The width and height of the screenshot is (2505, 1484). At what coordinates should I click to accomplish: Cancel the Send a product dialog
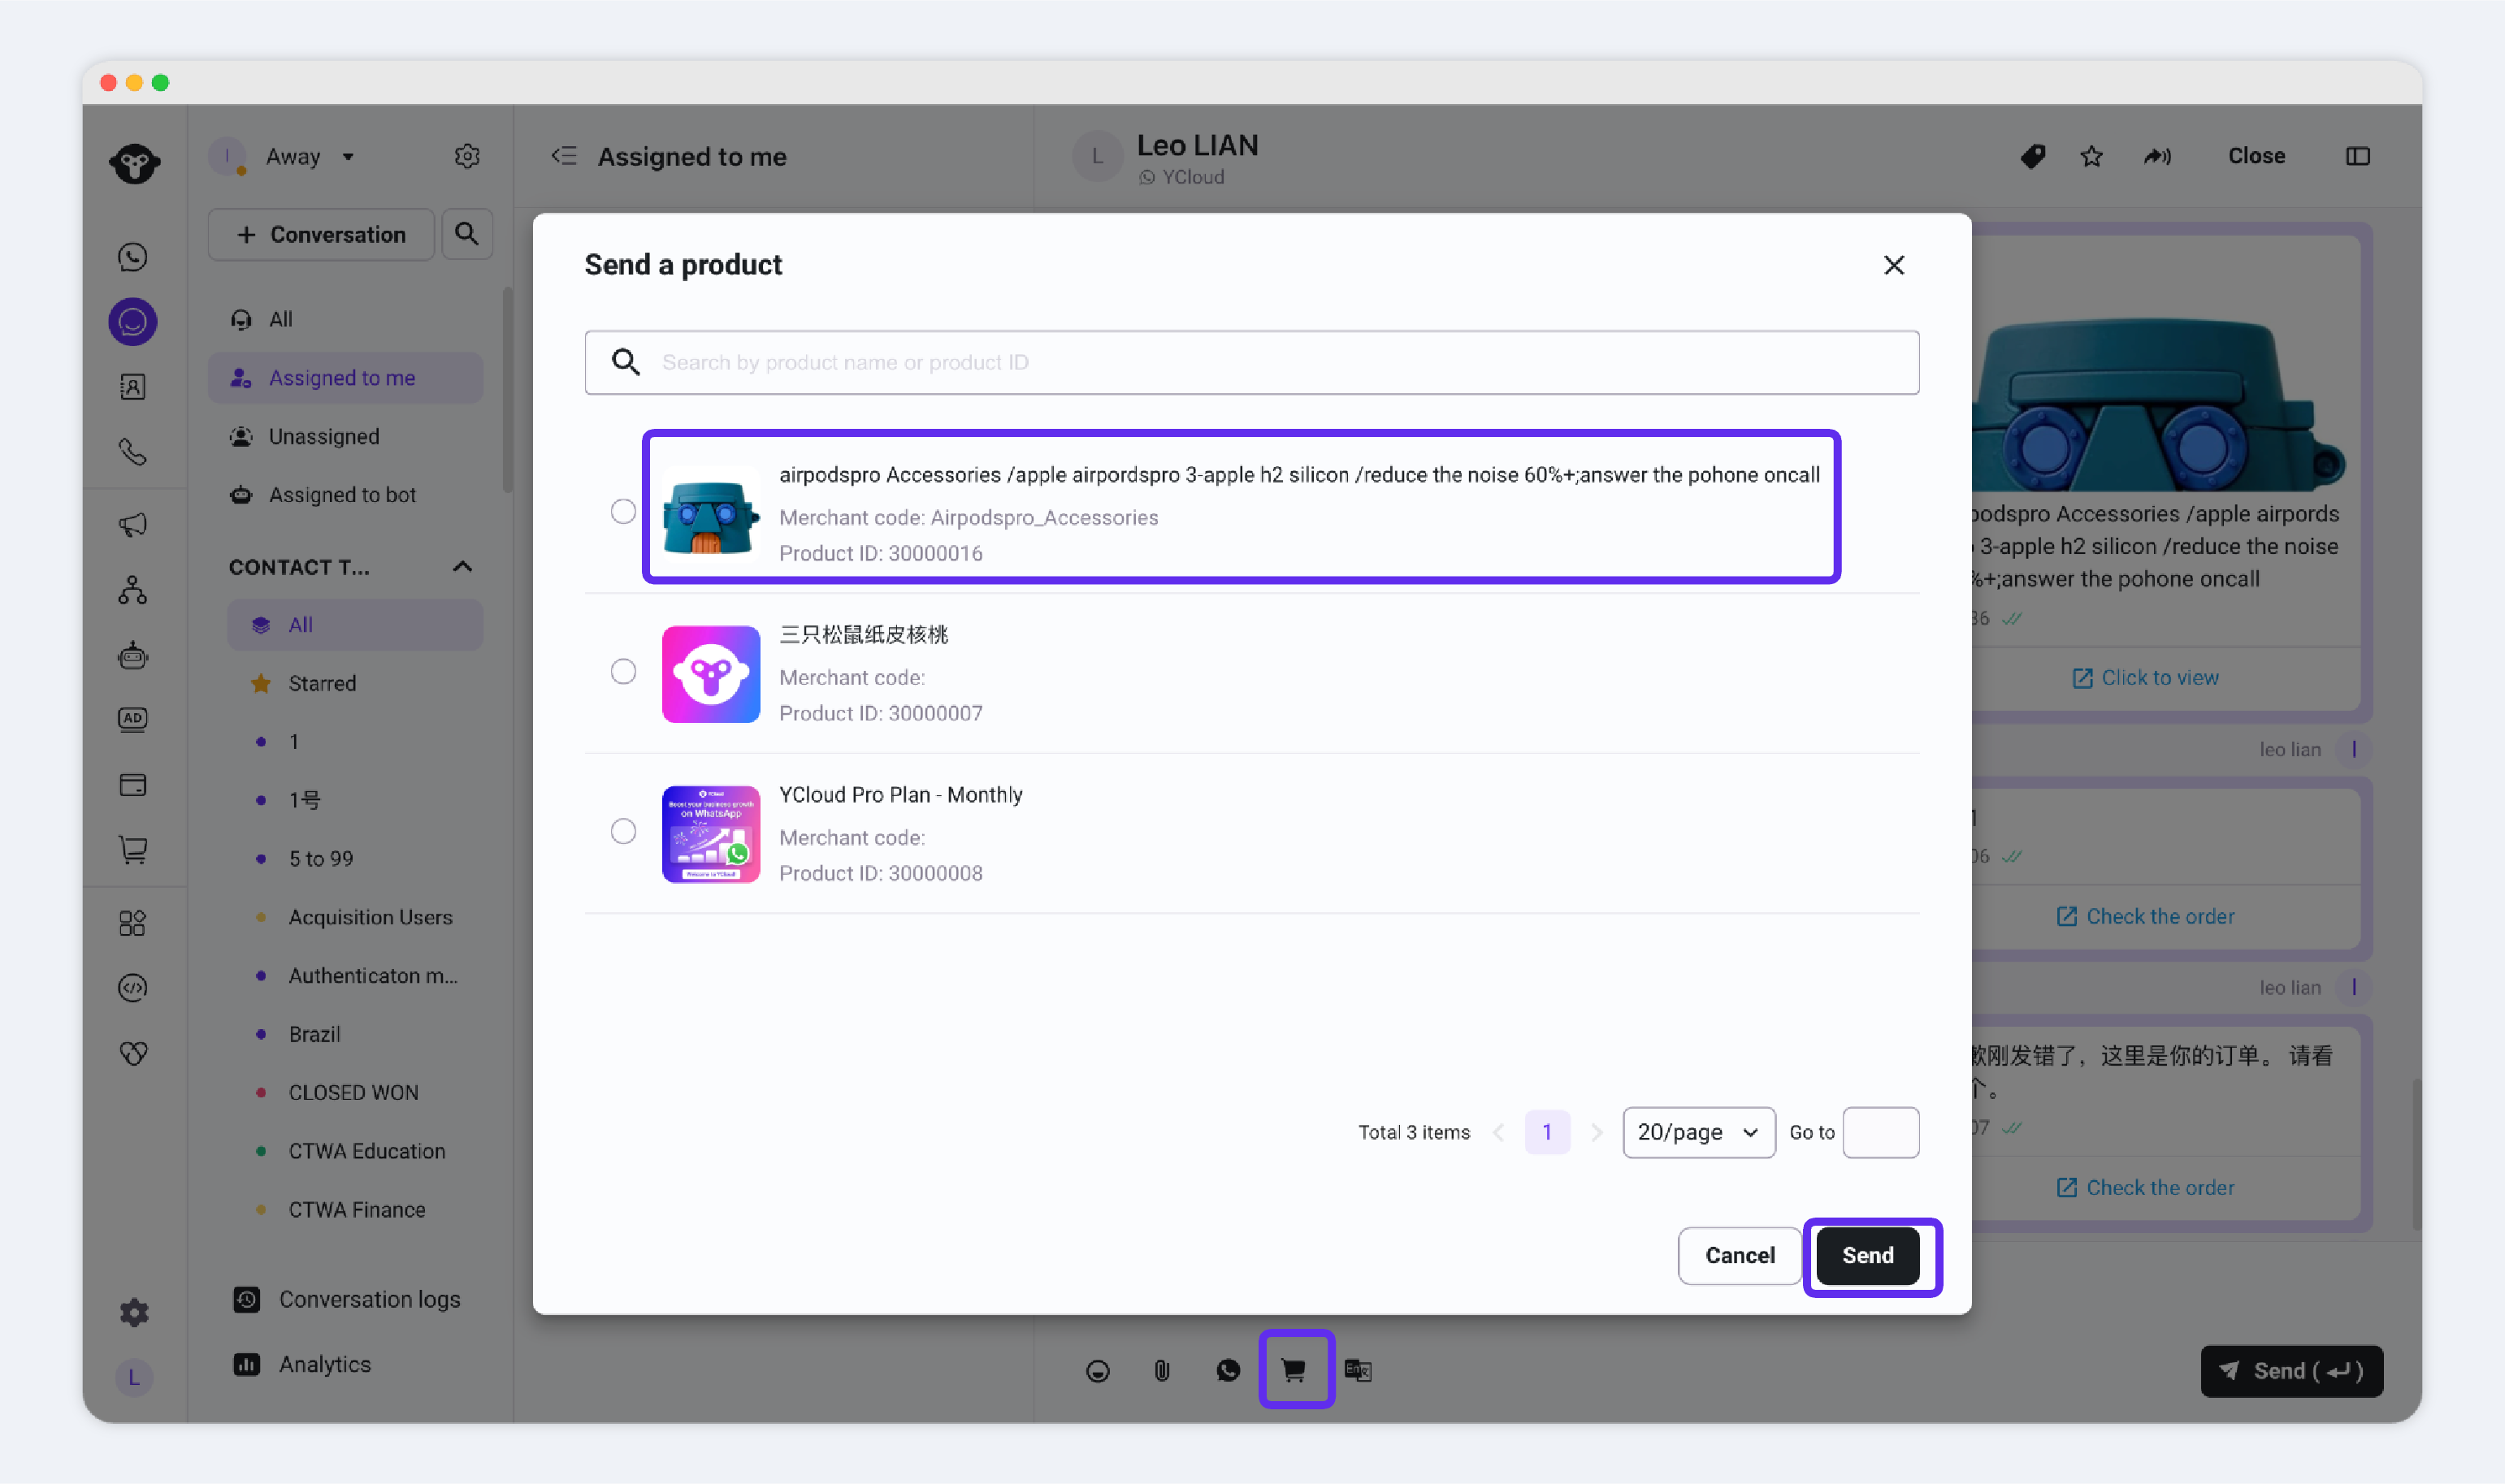(1739, 1255)
